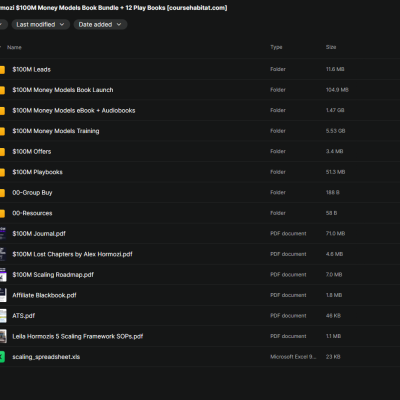Click the scaling_spreadsheet.xls Excel file icon
This screenshot has height=400, width=400.
2,357
